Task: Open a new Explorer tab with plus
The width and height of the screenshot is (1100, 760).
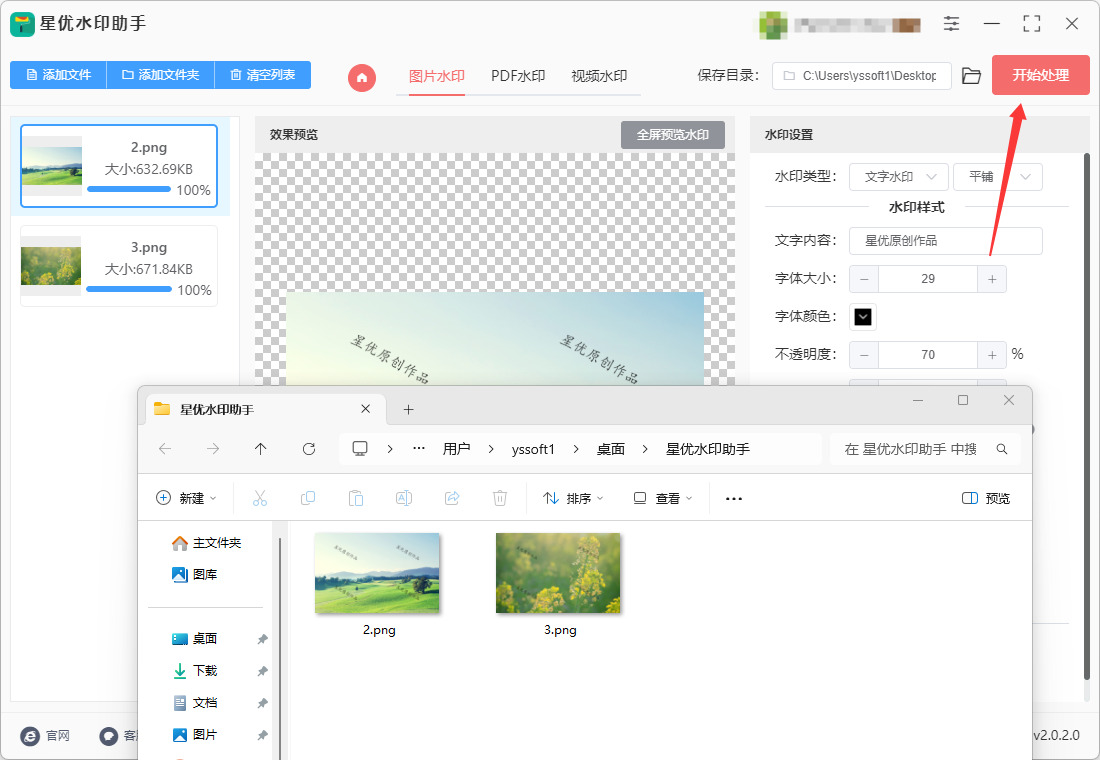Action: tap(408, 409)
